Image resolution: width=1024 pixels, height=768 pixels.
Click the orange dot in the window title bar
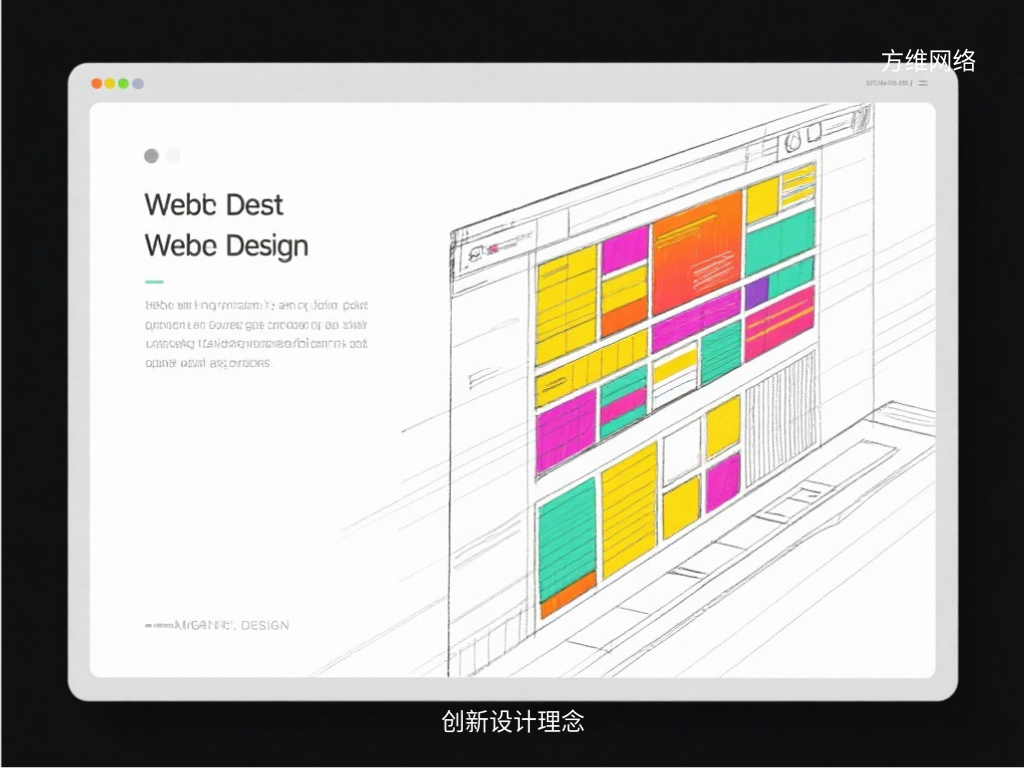(97, 84)
